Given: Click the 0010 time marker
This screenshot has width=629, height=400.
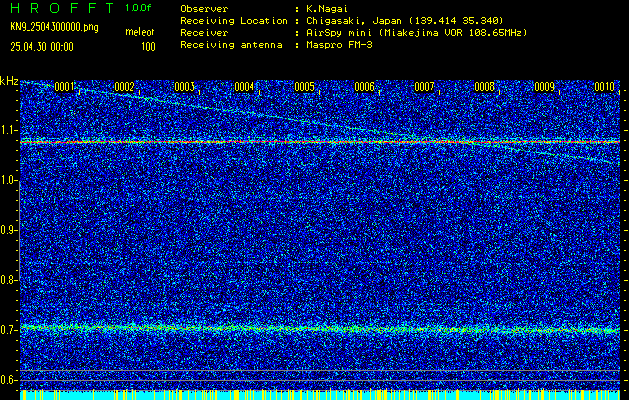Looking at the screenshot, I should 605,87.
